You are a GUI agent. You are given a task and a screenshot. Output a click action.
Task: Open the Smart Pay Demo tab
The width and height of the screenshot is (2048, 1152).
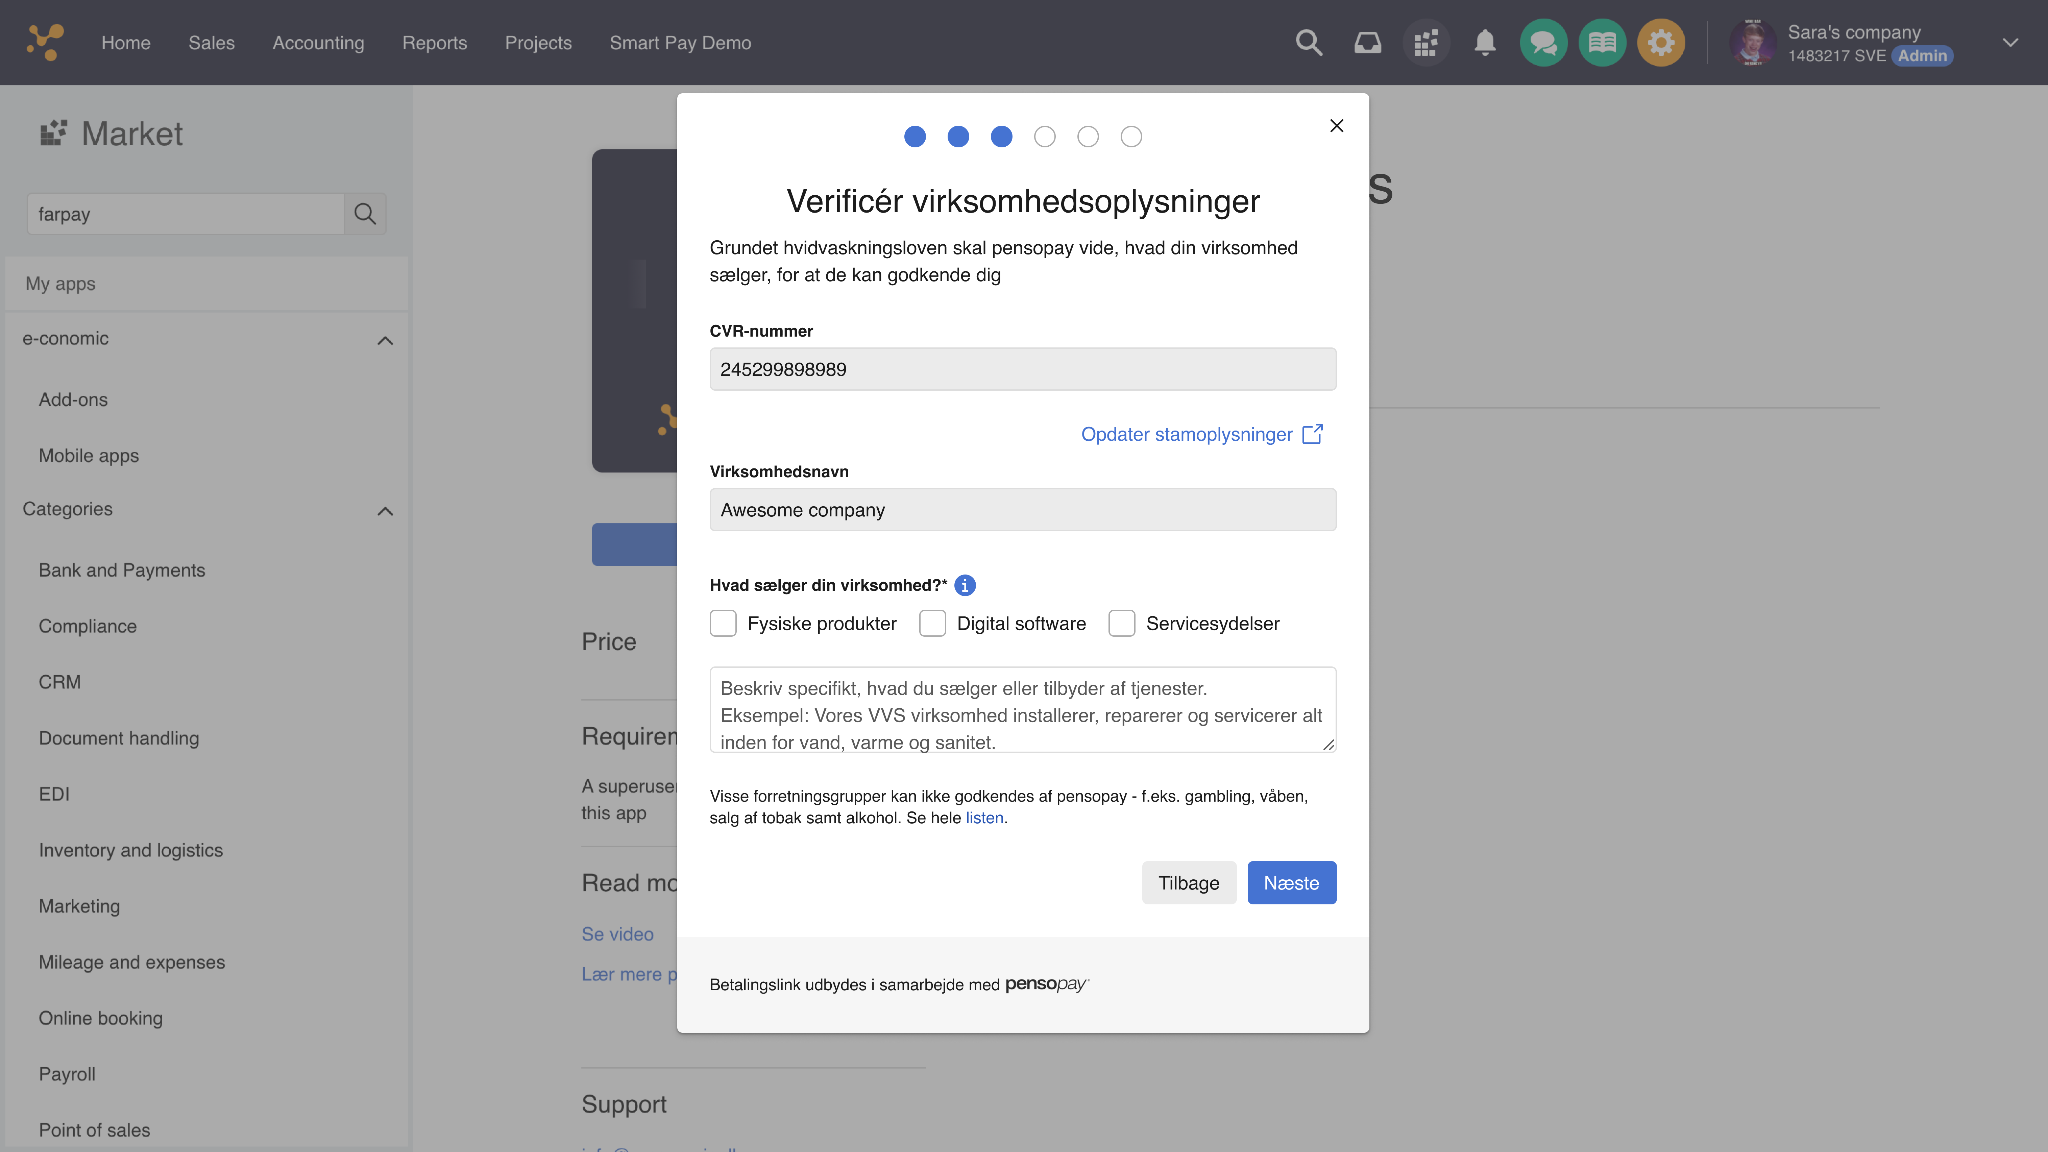point(680,42)
